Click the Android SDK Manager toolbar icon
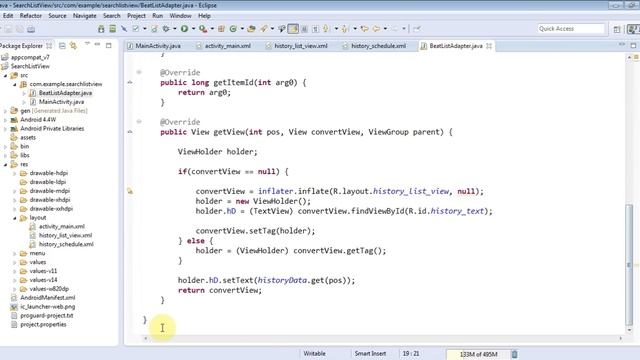 (101, 29)
